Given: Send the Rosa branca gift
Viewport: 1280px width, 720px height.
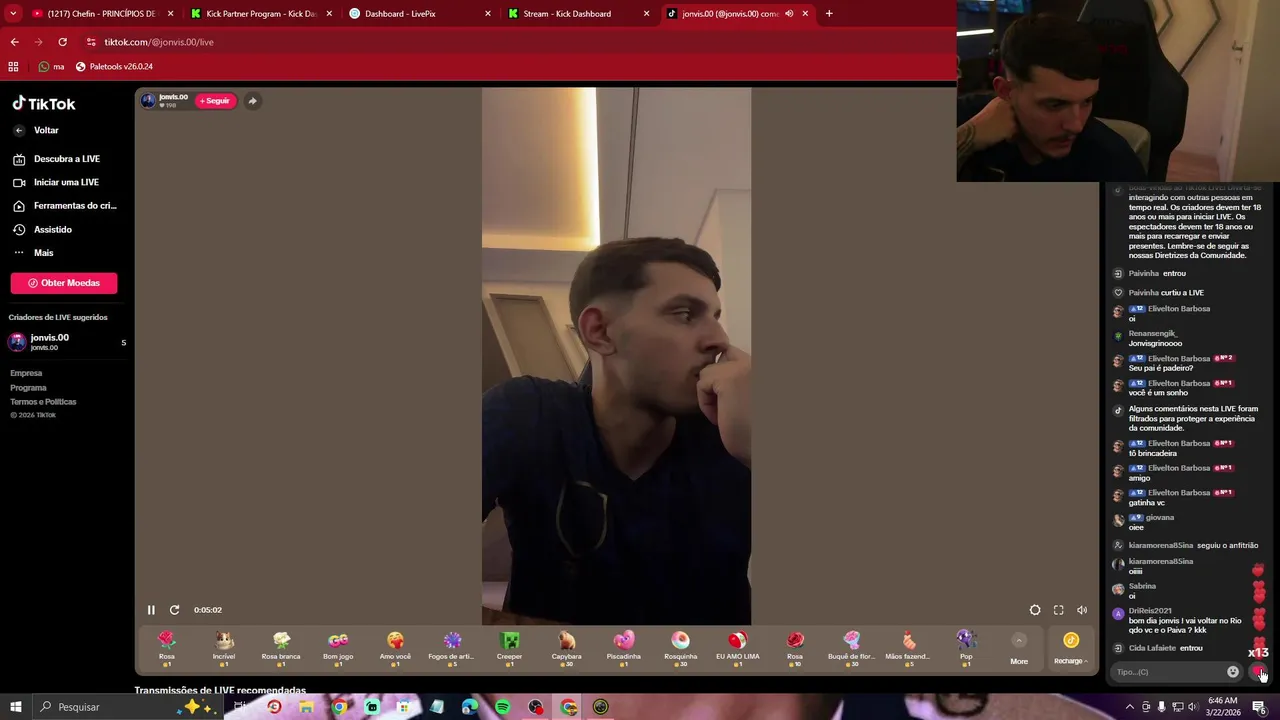Looking at the screenshot, I should (x=281, y=648).
